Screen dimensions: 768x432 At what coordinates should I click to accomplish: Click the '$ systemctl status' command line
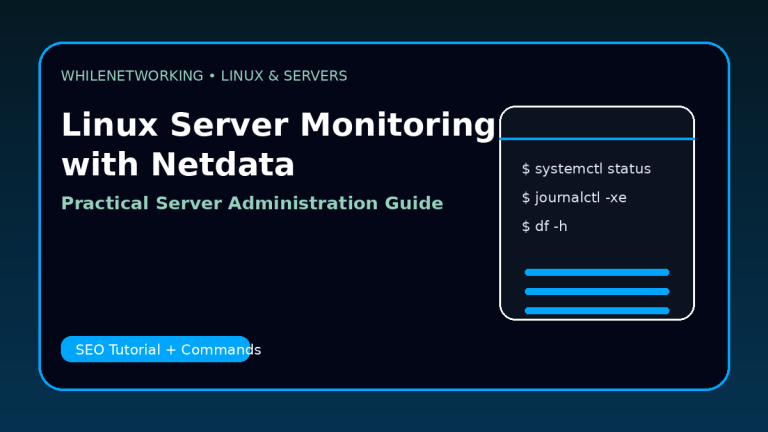[x=586, y=169]
